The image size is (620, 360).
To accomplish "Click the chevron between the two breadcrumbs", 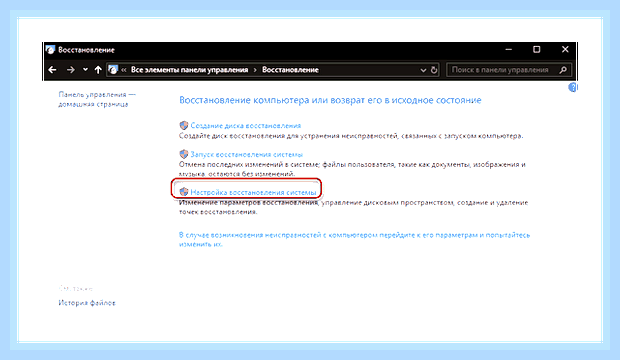I will pyautogui.click(x=255, y=70).
